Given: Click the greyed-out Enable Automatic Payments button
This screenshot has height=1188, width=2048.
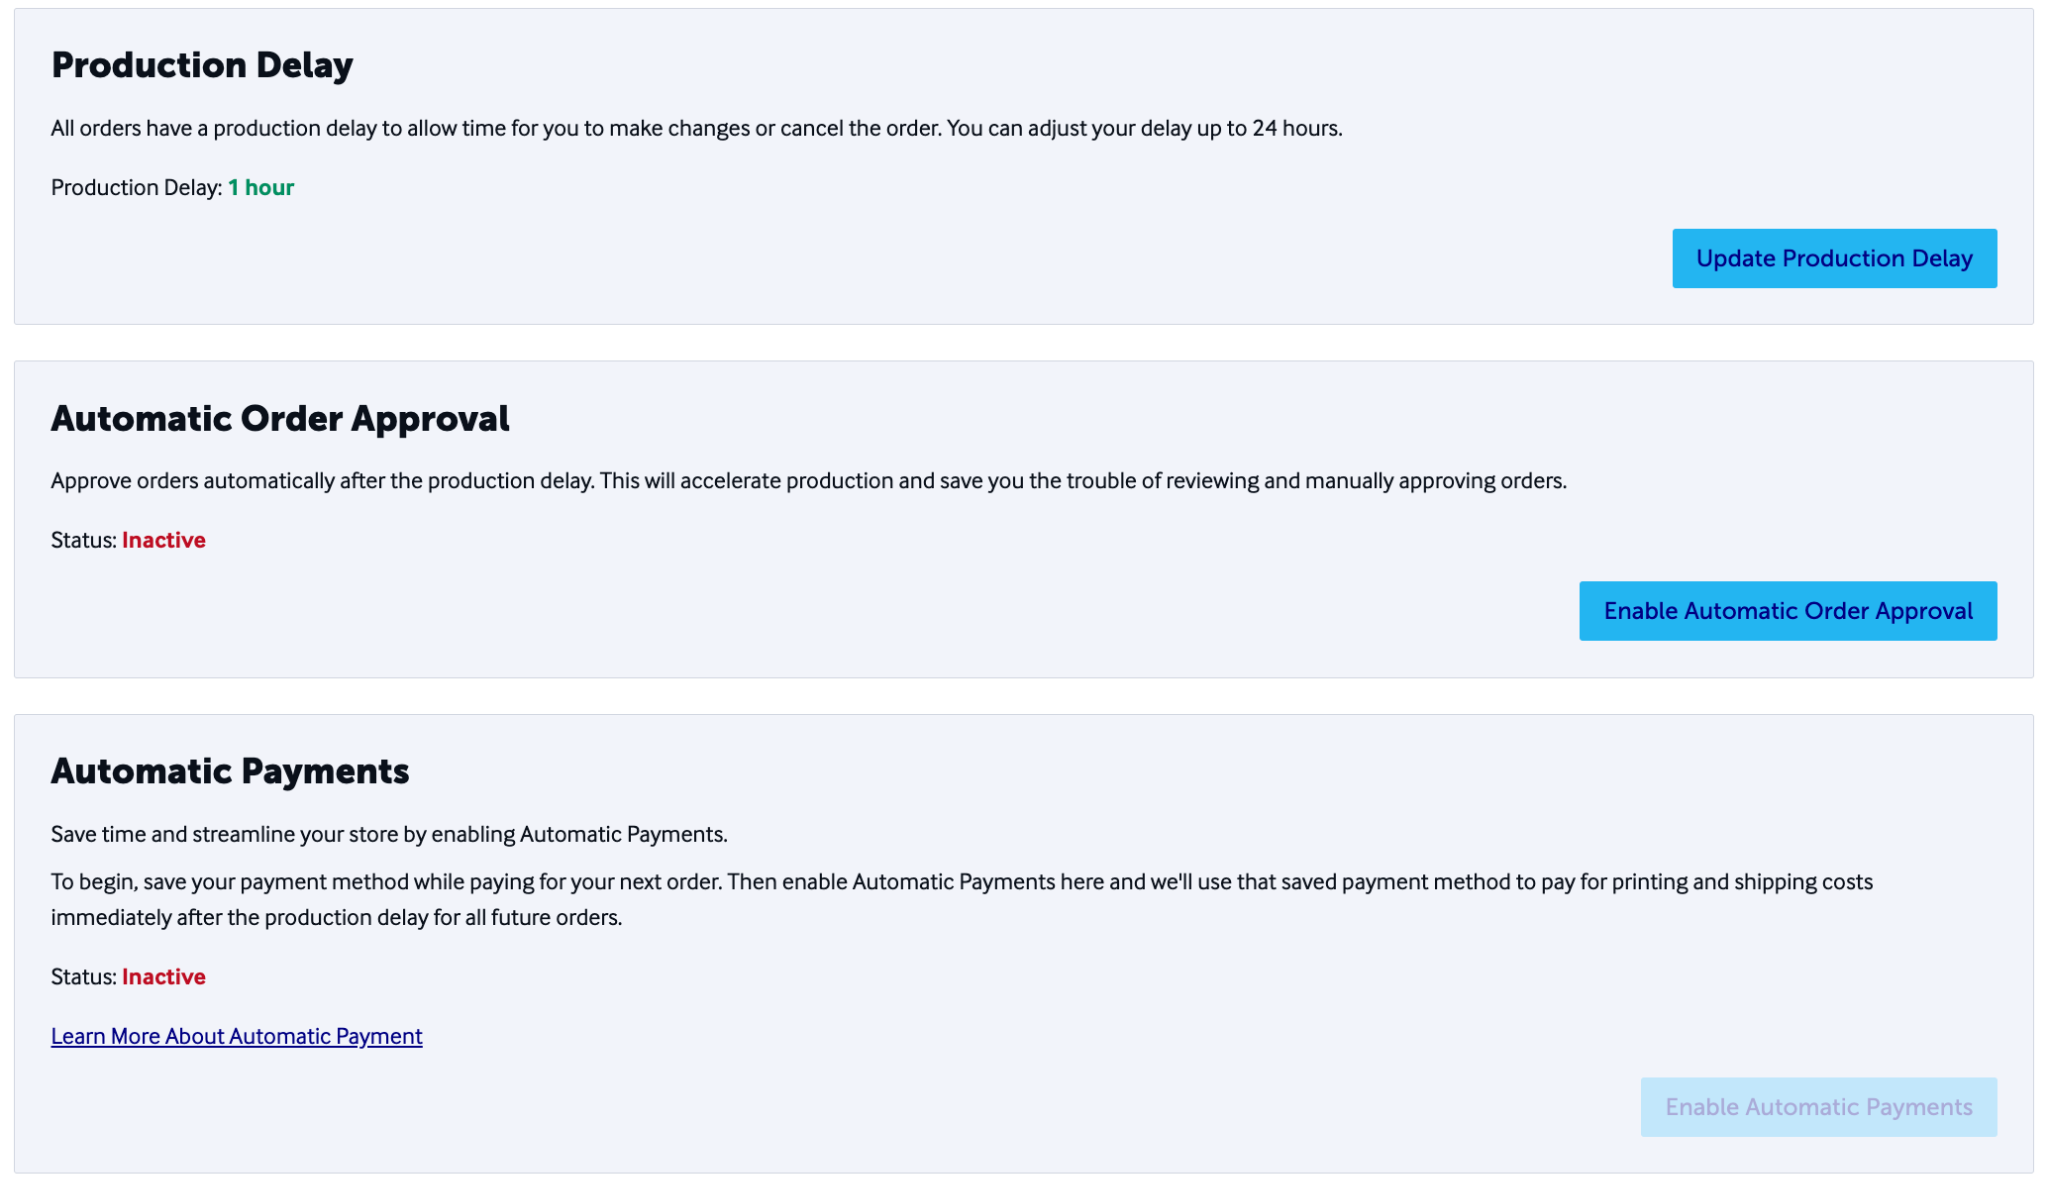Looking at the screenshot, I should (x=1818, y=1107).
